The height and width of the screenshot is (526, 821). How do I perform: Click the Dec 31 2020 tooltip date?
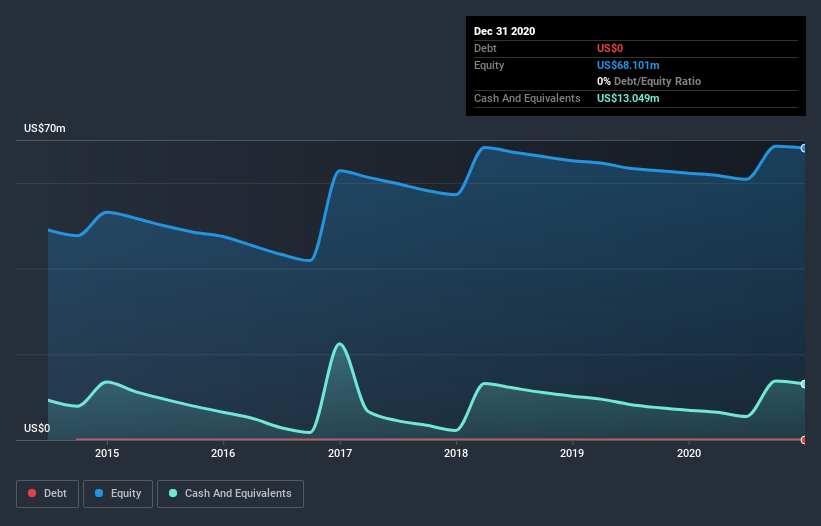(504, 31)
